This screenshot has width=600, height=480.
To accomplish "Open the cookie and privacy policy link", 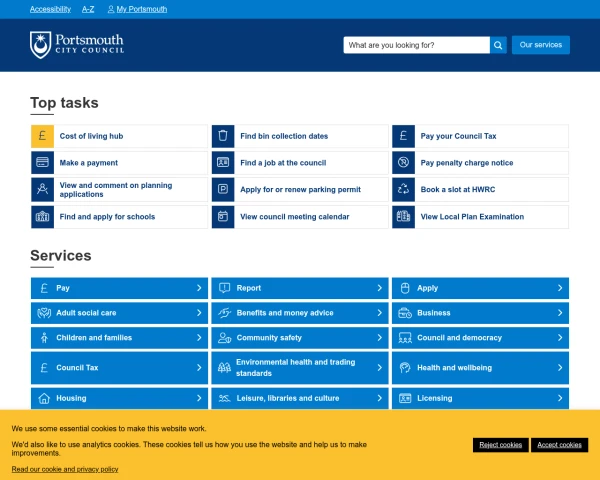I will coord(65,469).
